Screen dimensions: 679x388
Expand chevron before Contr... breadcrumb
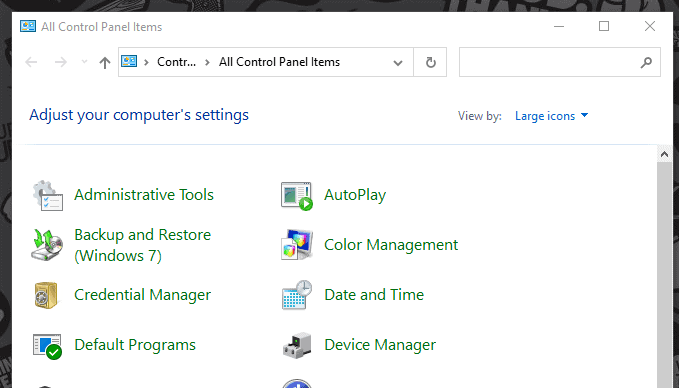pyautogui.click(x=146, y=62)
